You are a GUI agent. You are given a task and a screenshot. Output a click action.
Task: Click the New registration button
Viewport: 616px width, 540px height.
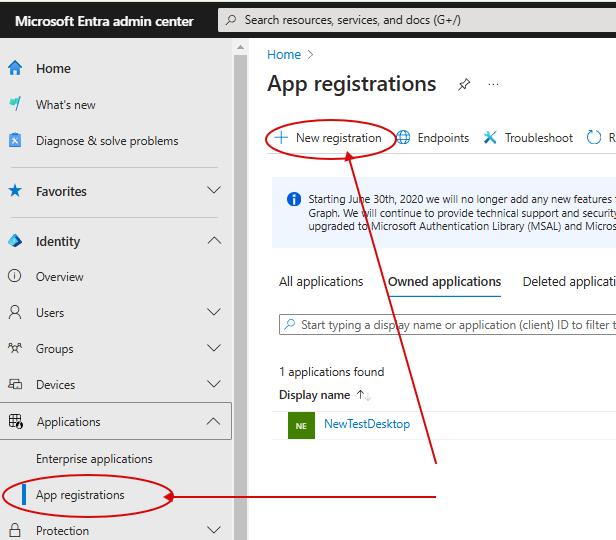point(328,138)
